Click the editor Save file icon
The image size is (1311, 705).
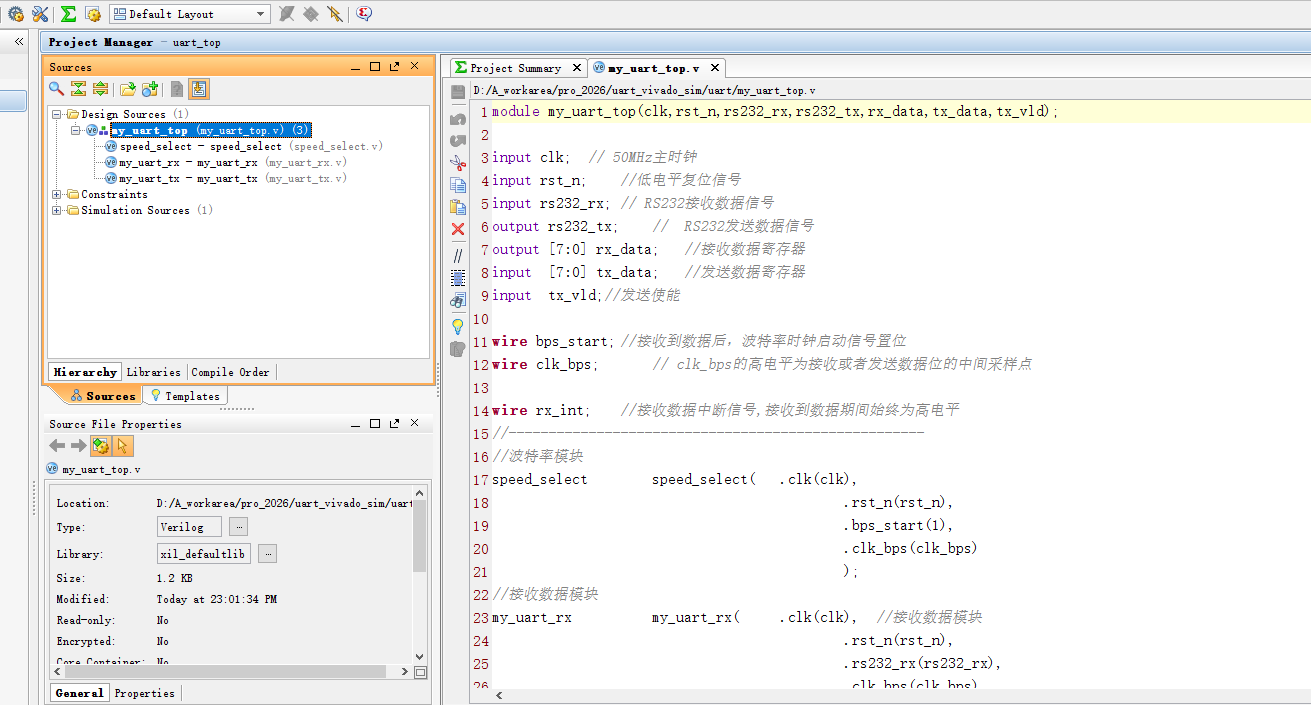point(458,92)
